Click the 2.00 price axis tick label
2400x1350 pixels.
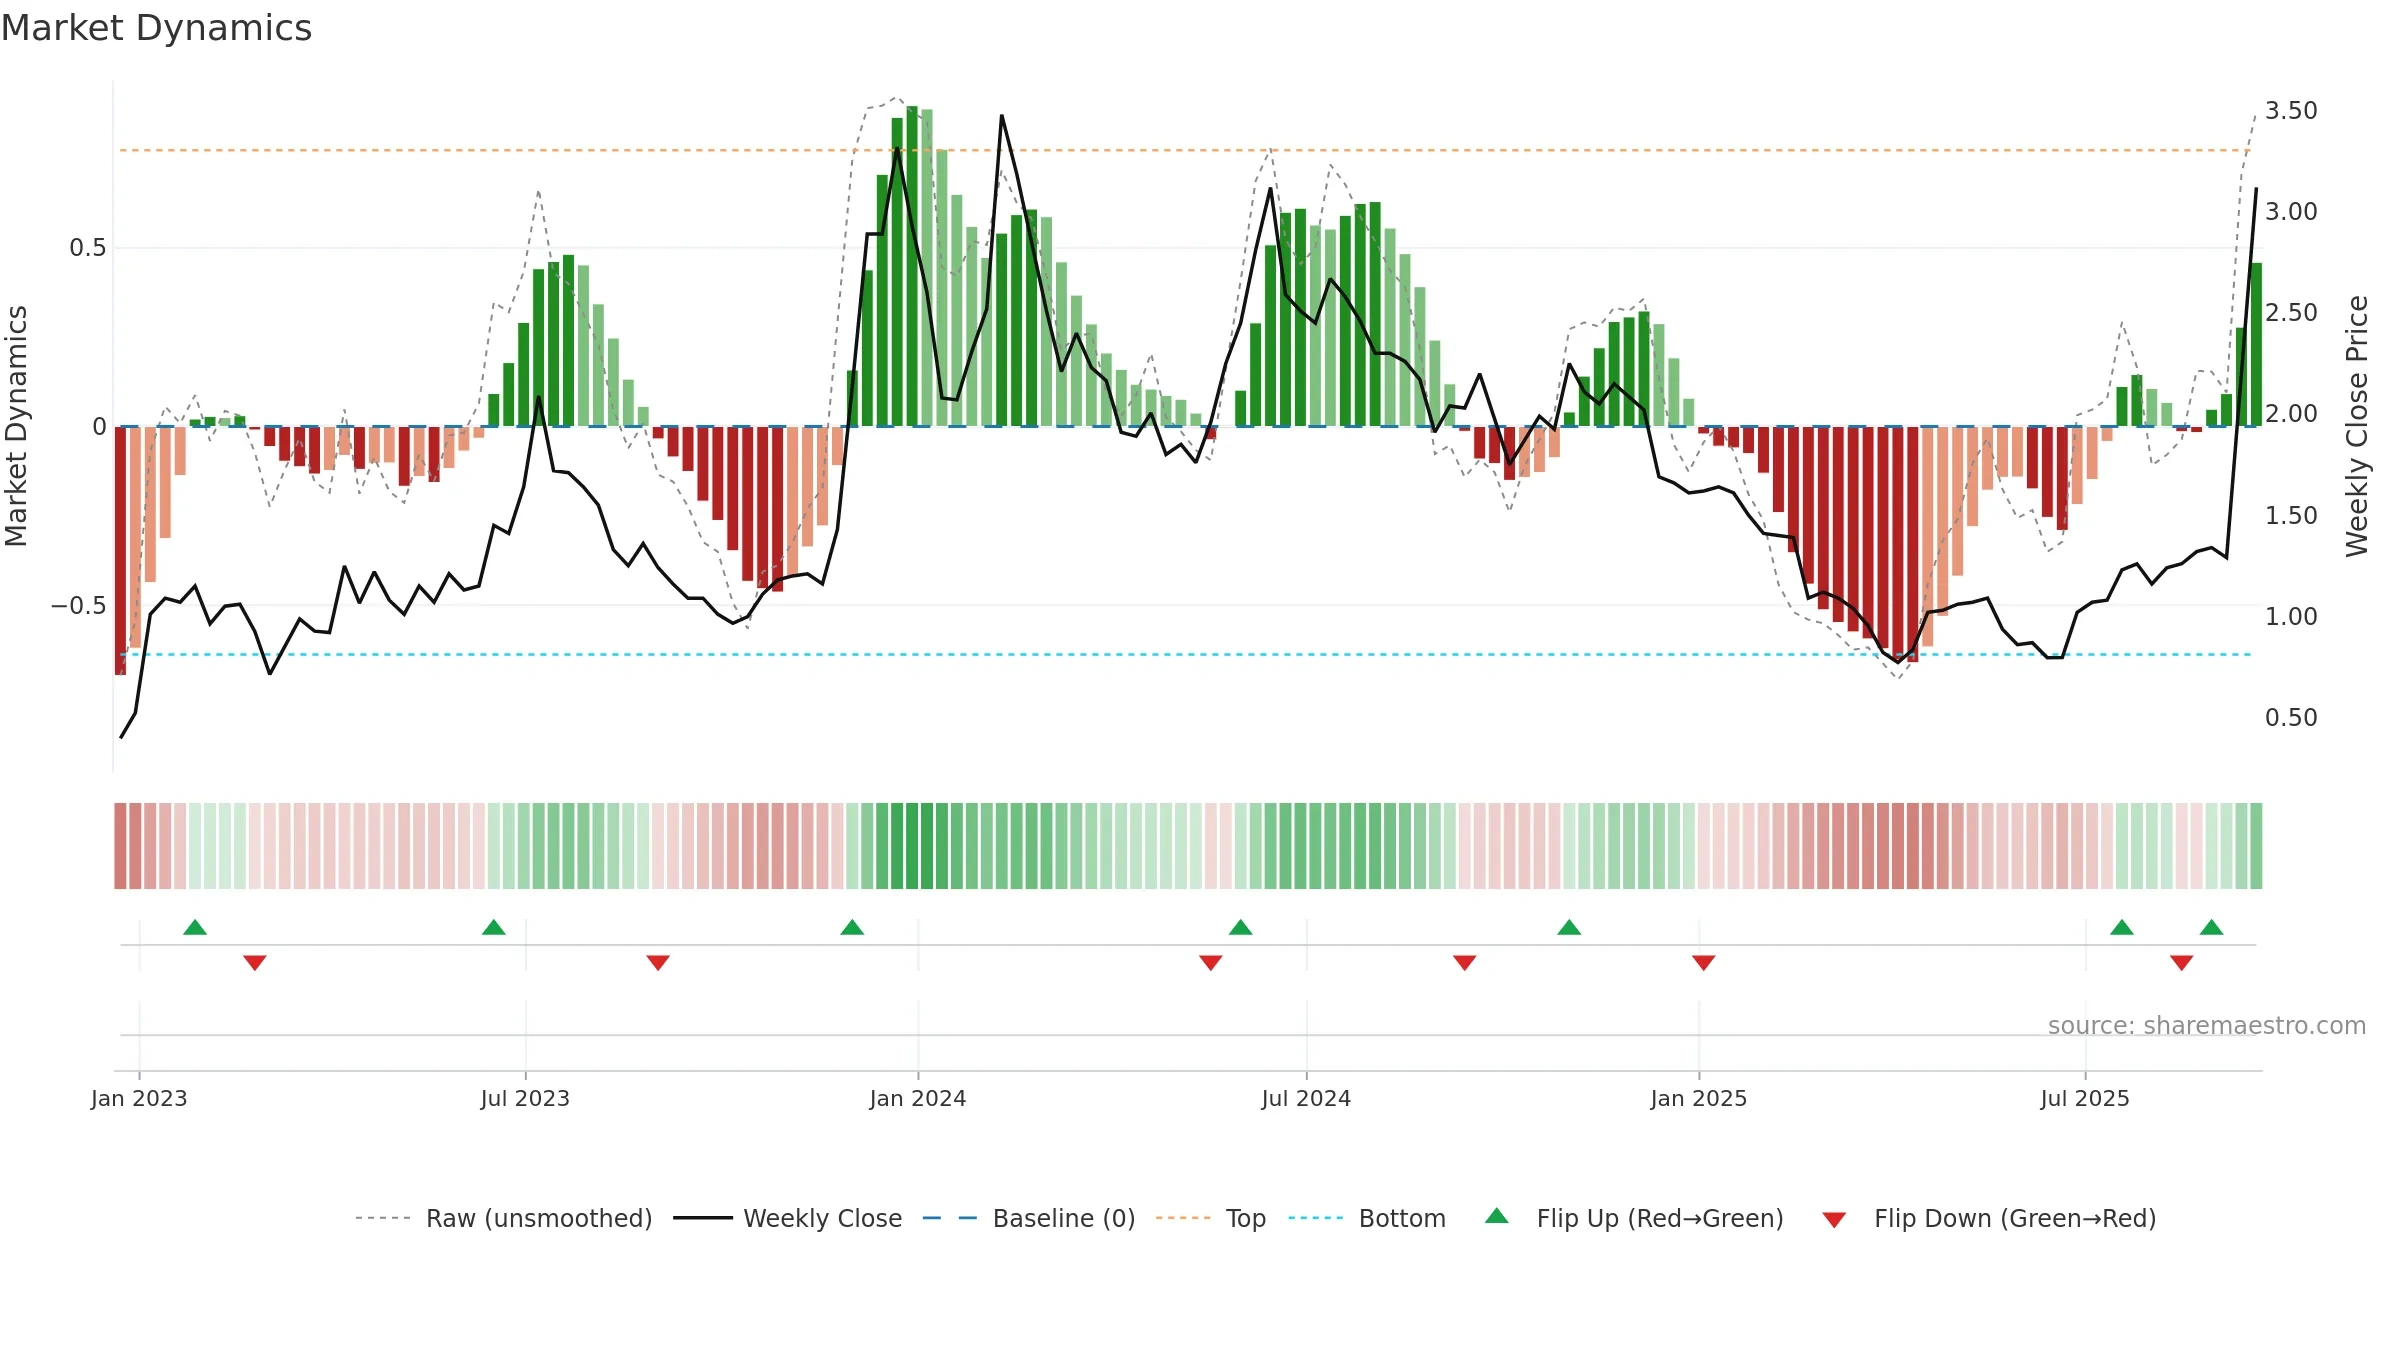pos(2291,413)
